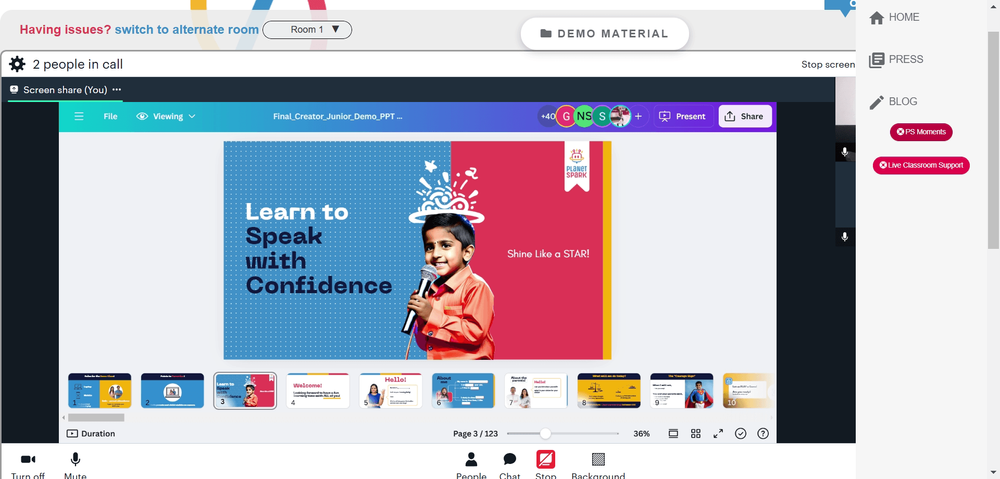Open the help question mark icon
The height and width of the screenshot is (479, 1000).
[763, 434]
